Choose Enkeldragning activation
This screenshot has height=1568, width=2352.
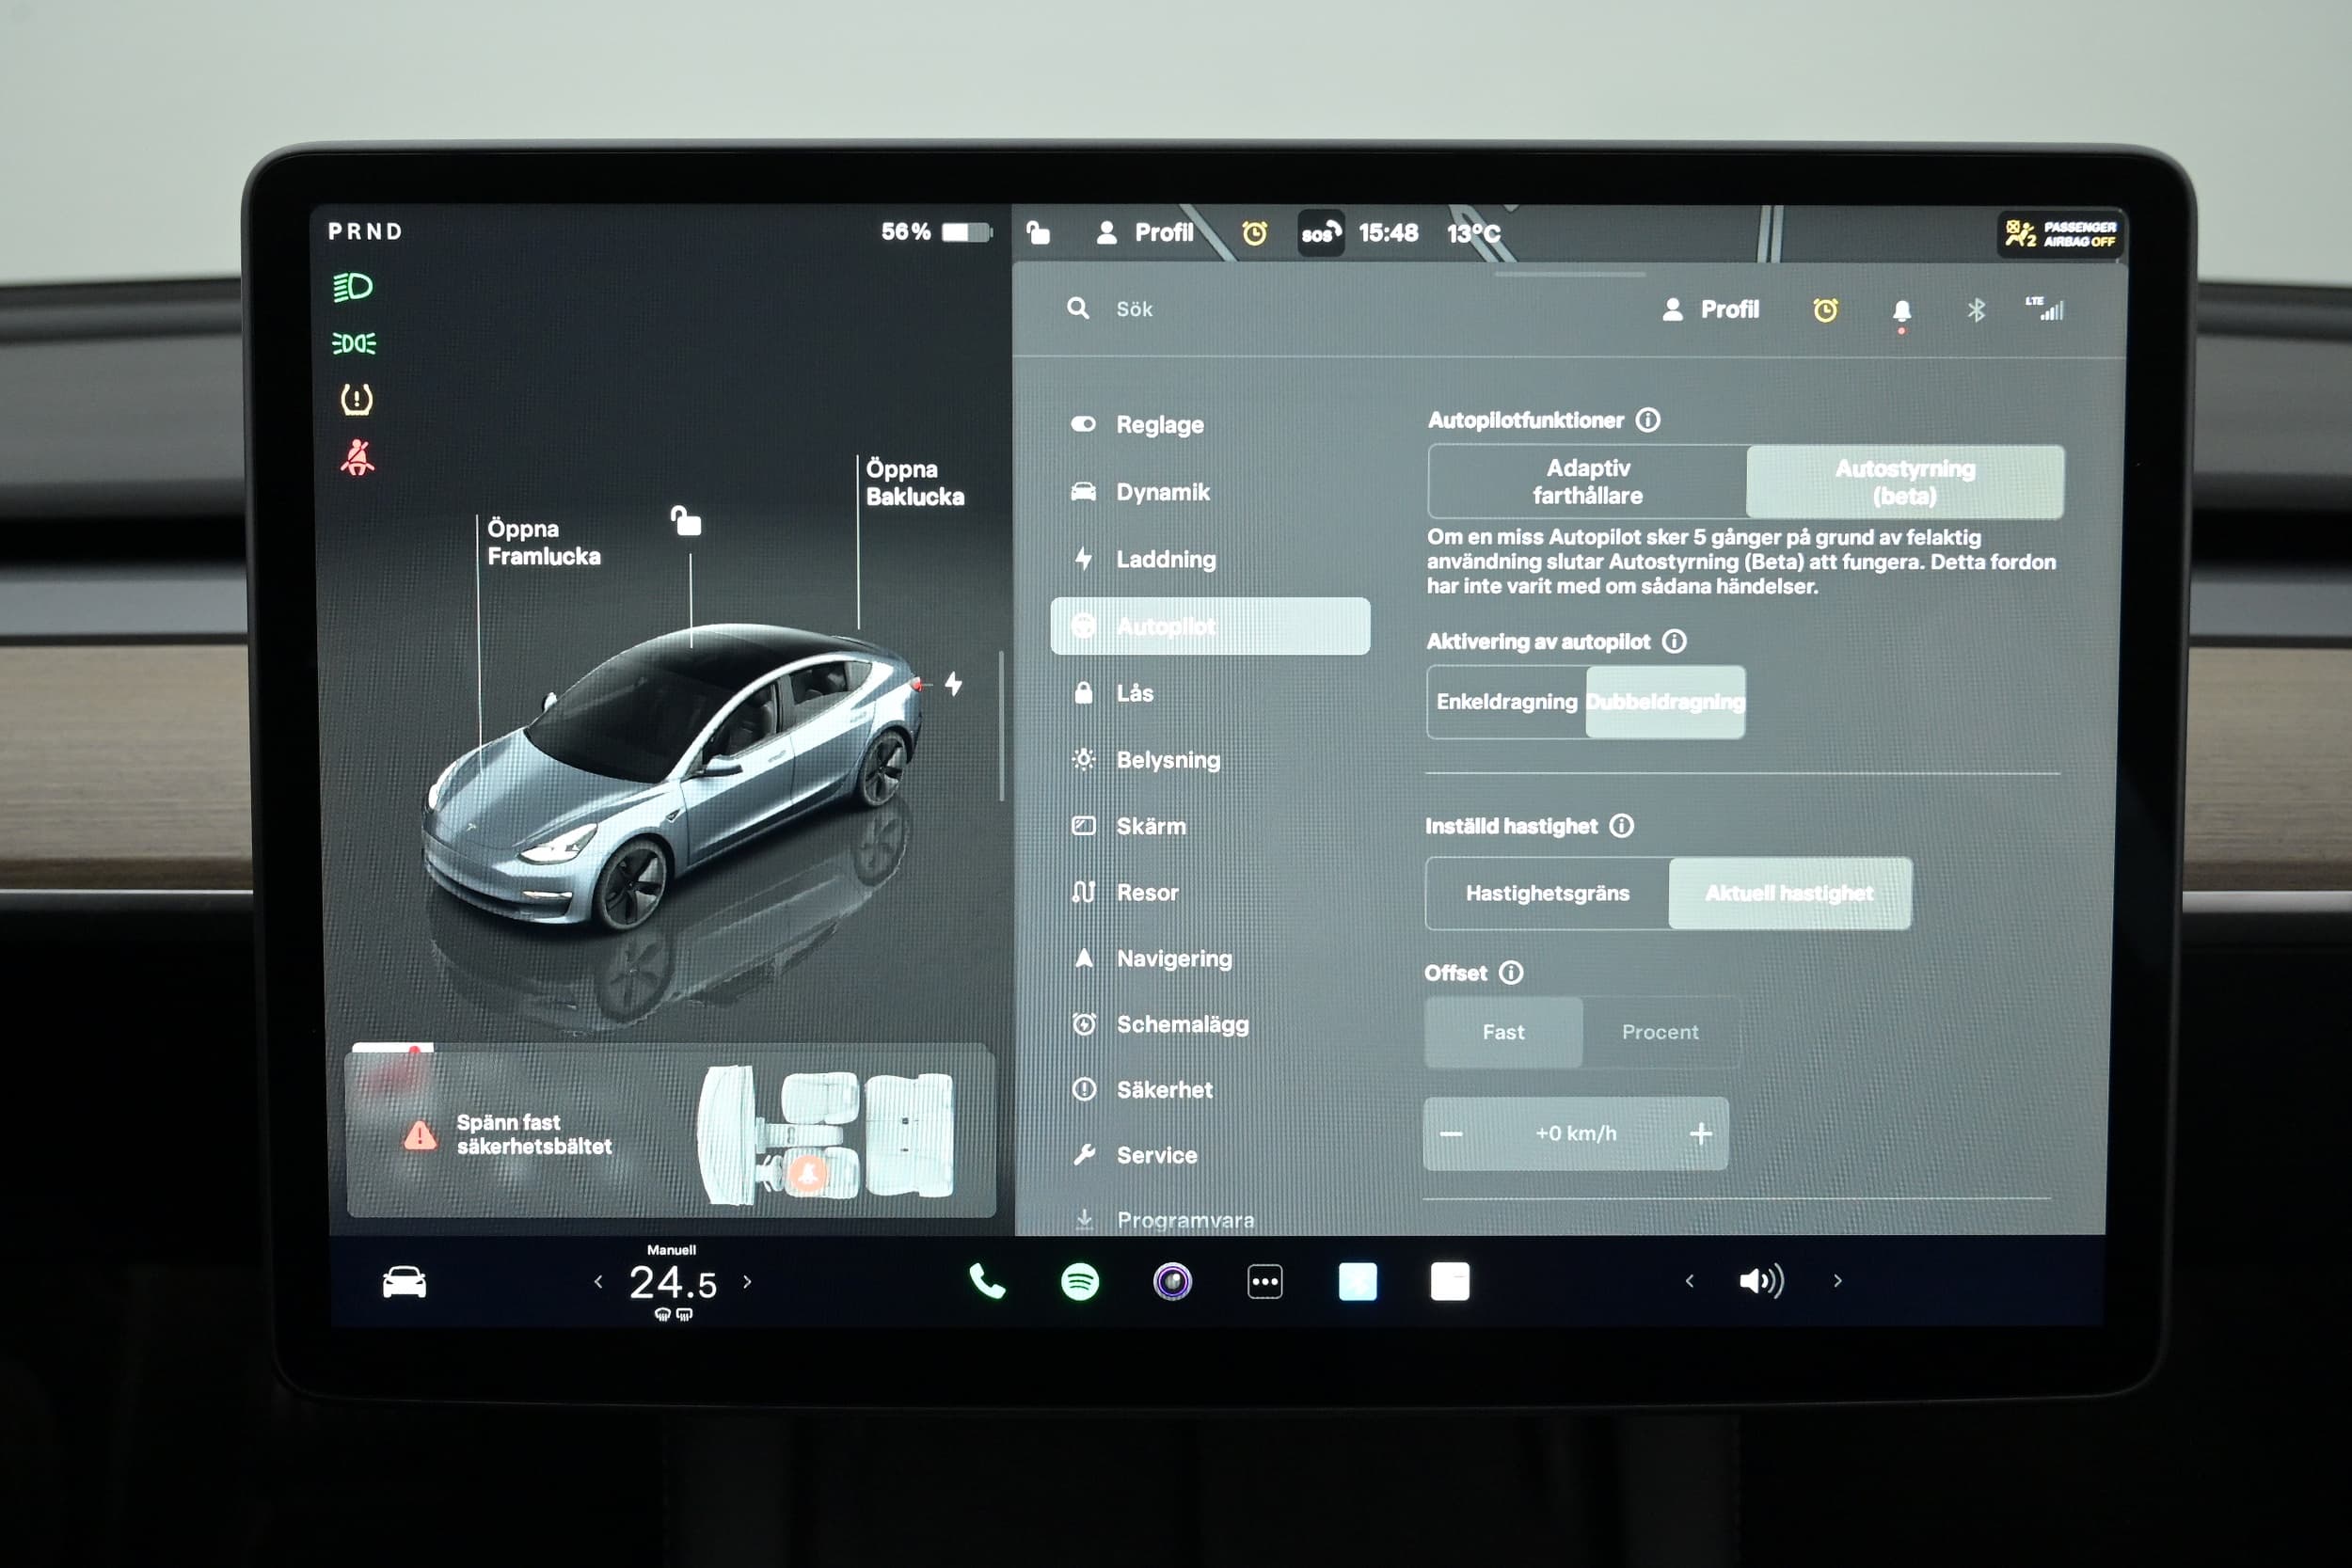point(1507,702)
